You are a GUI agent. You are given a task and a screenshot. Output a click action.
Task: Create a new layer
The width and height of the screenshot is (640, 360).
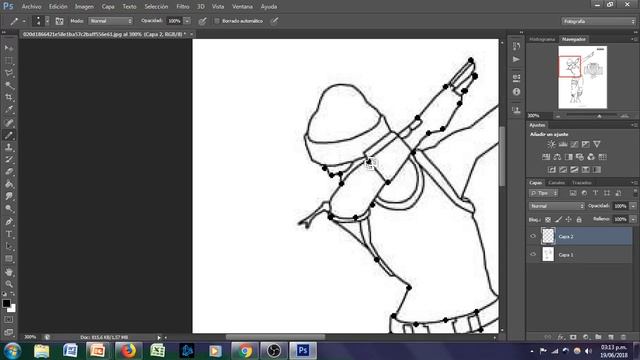pos(611,337)
